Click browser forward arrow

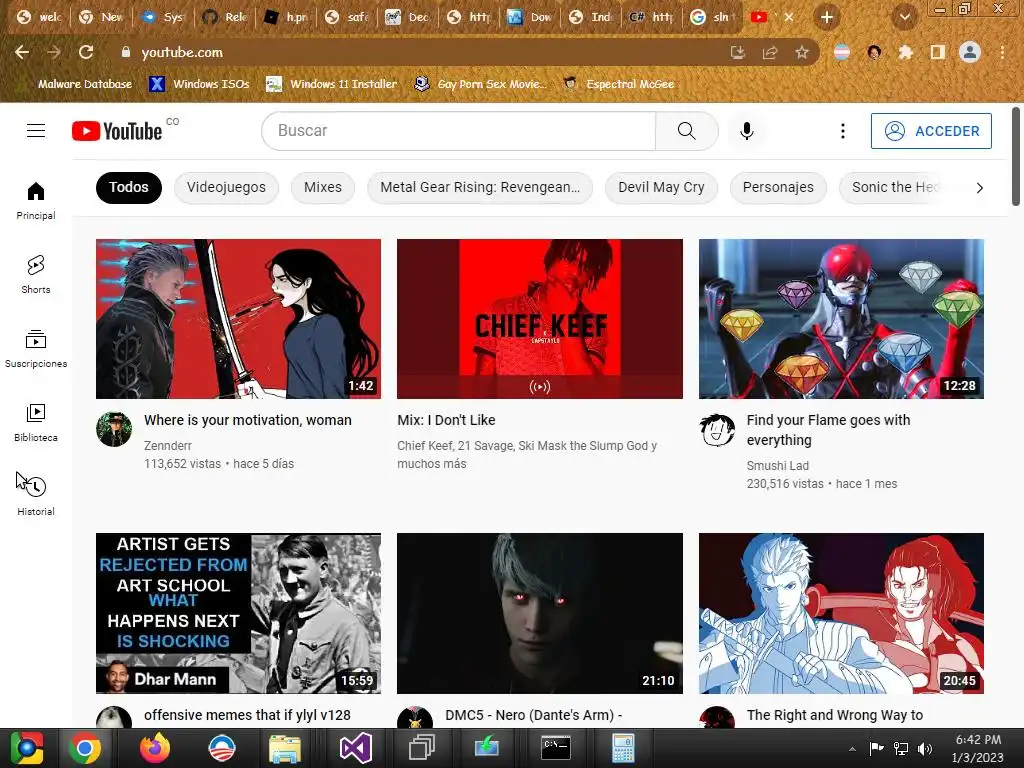[54, 52]
